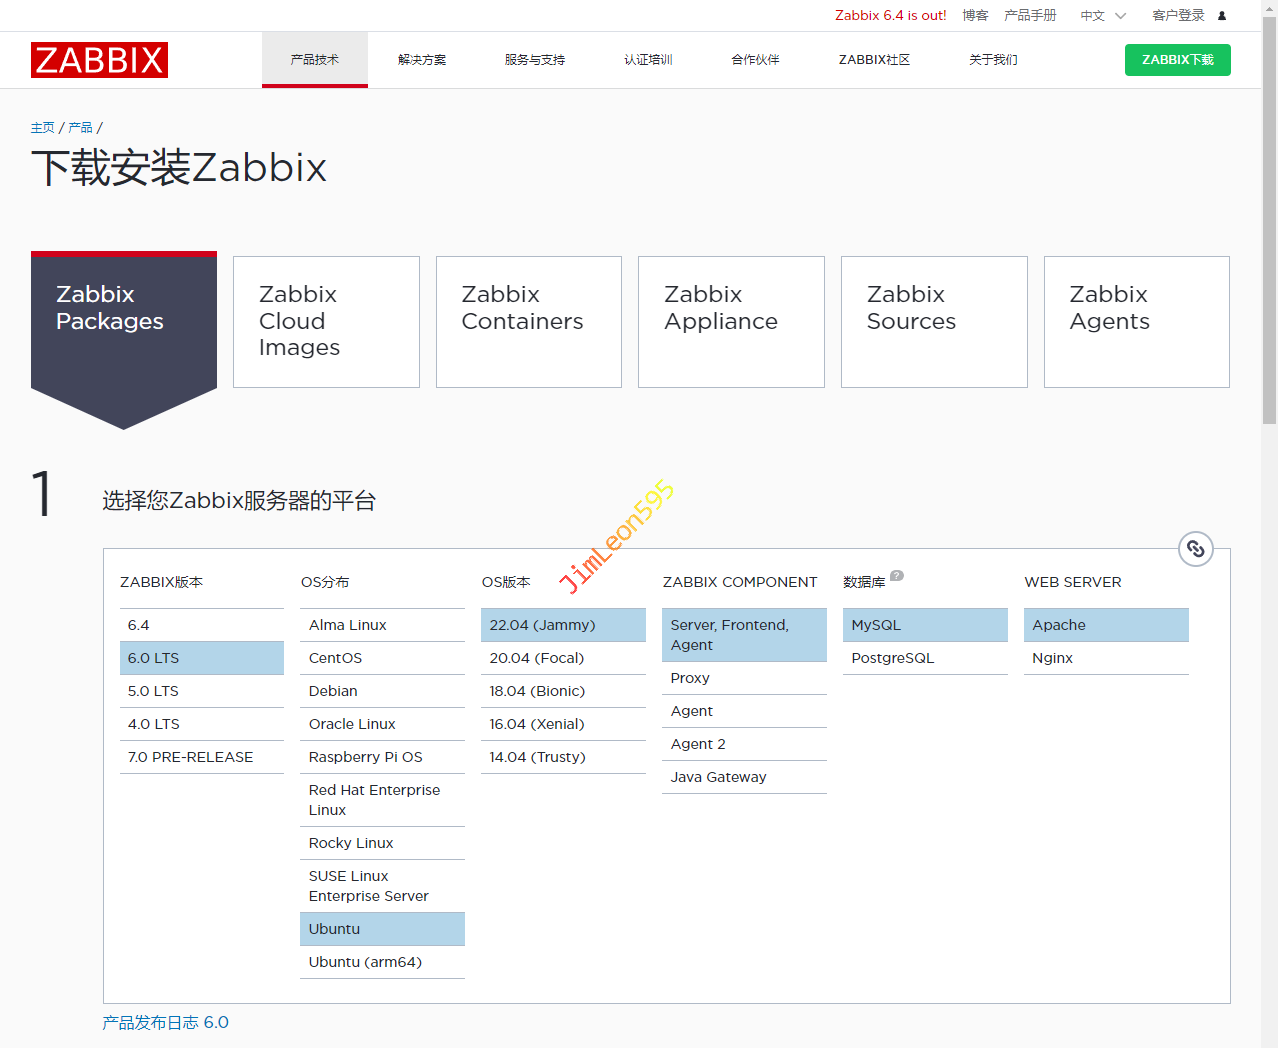Open the Zabbix Agents tab
Screen dimensions: 1278x1048
coord(1136,321)
